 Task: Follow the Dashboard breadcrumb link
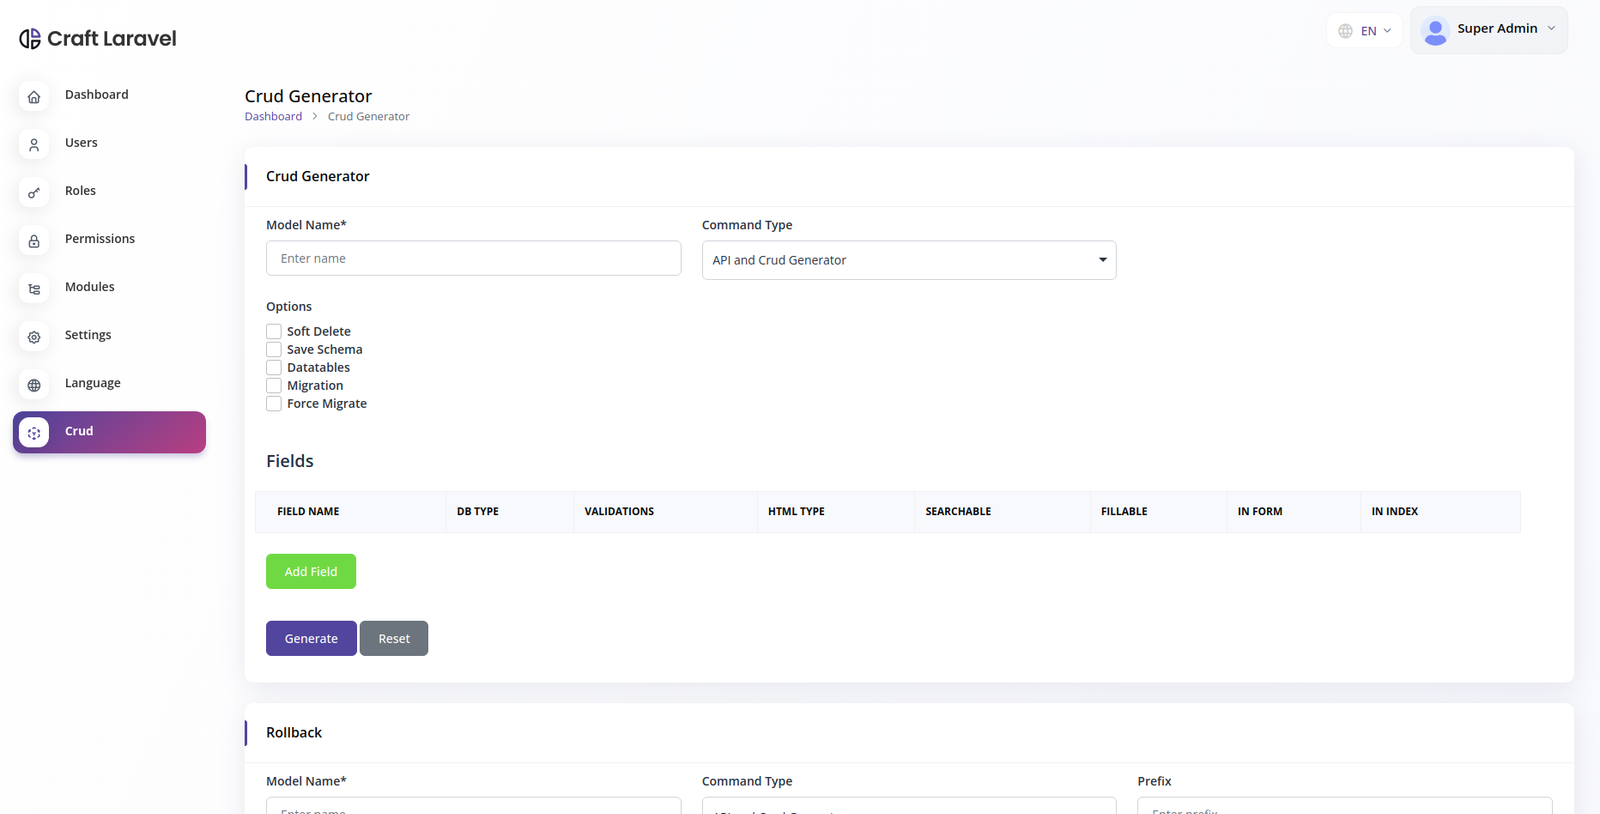[273, 117]
